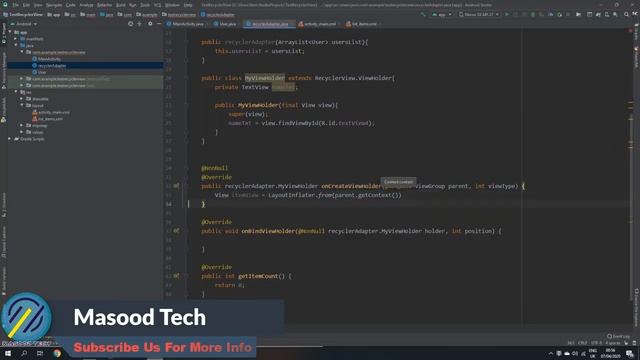
Task: Click the CRLF line separator in status bar
Action: coord(583,343)
